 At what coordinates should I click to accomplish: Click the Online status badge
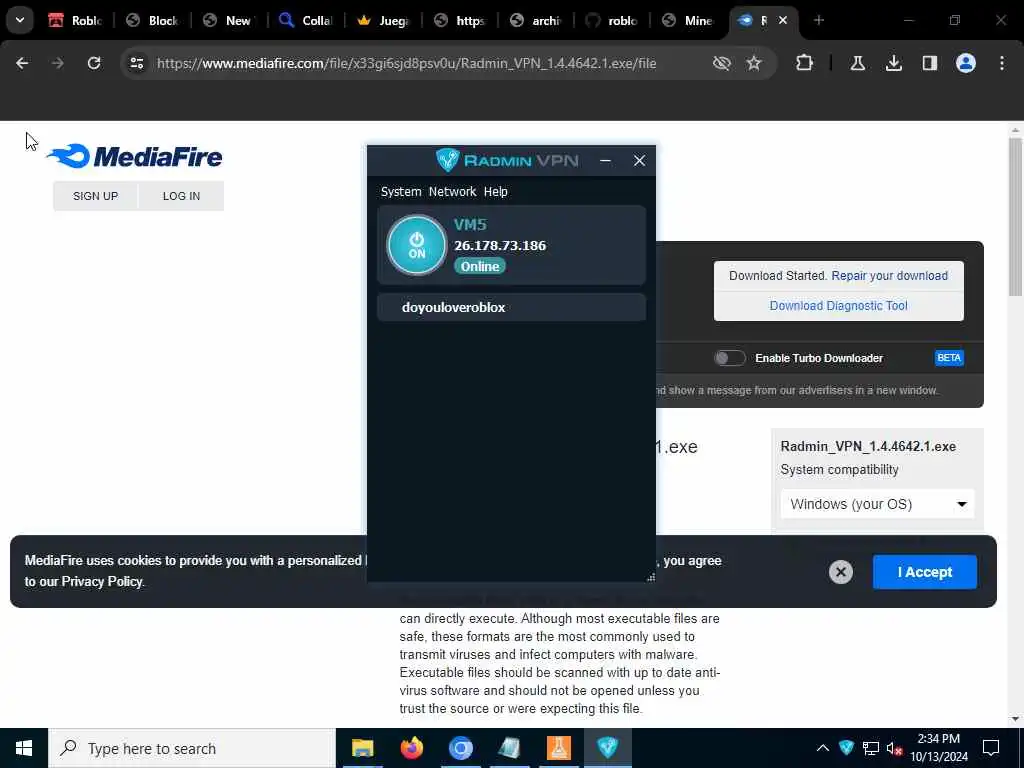pyautogui.click(x=480, y=266)
